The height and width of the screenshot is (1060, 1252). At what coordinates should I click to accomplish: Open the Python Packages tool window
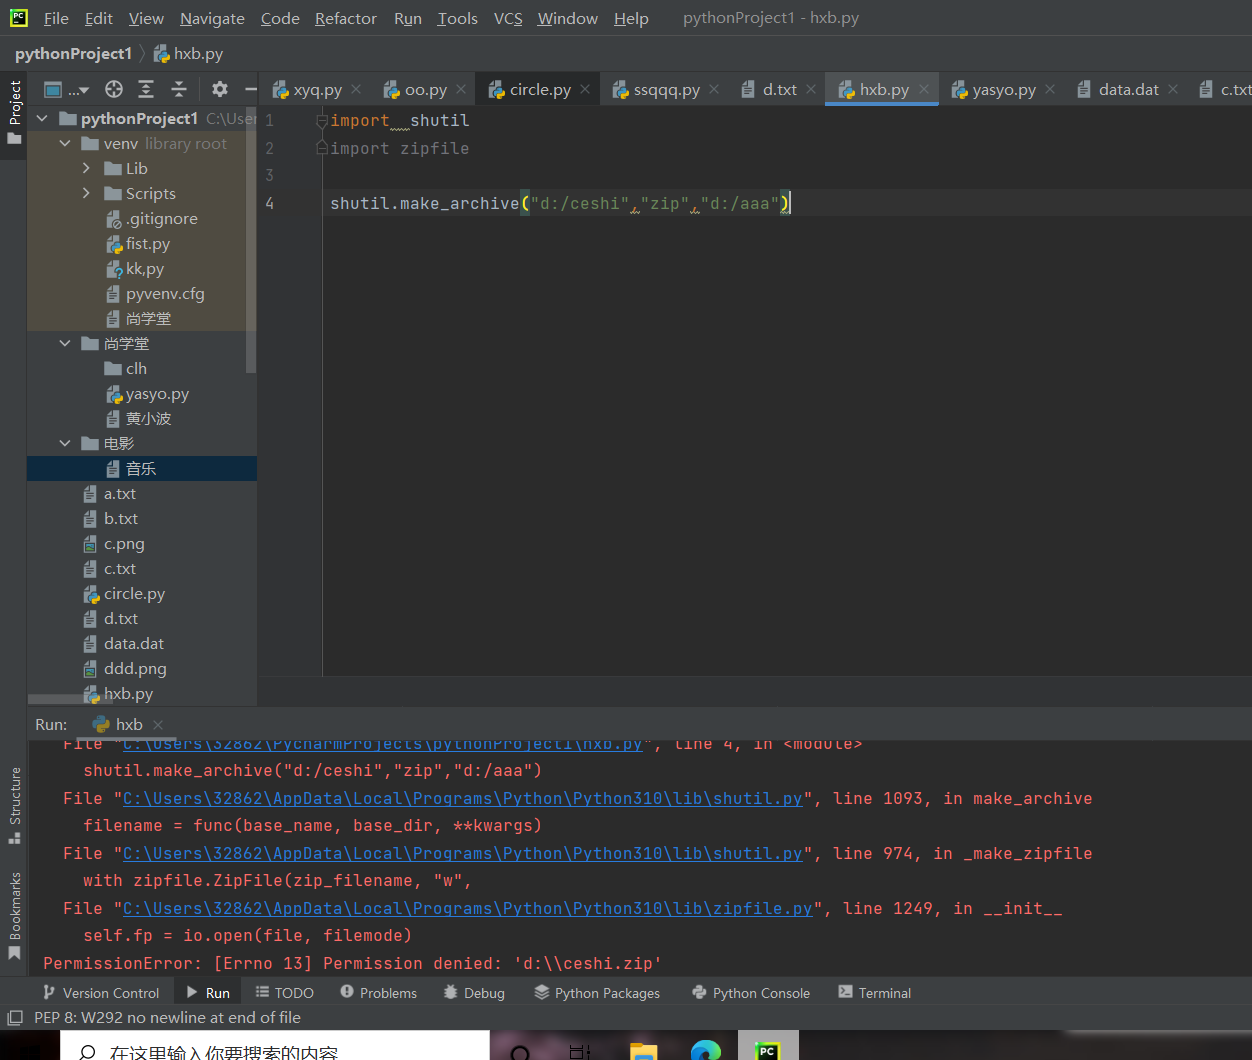[x=597, y=992]
